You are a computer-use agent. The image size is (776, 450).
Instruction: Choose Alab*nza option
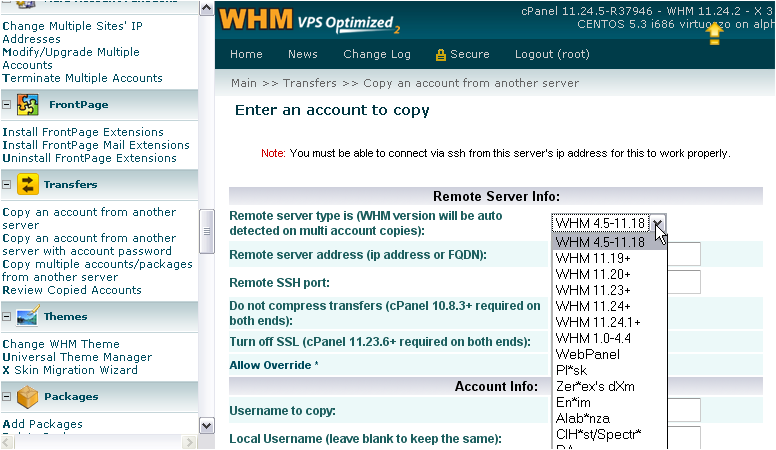click(x=609, y=418)
